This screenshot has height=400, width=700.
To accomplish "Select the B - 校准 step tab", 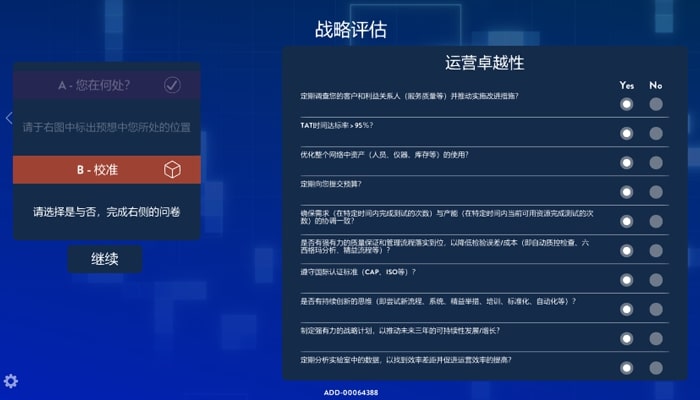I will 98,170.
